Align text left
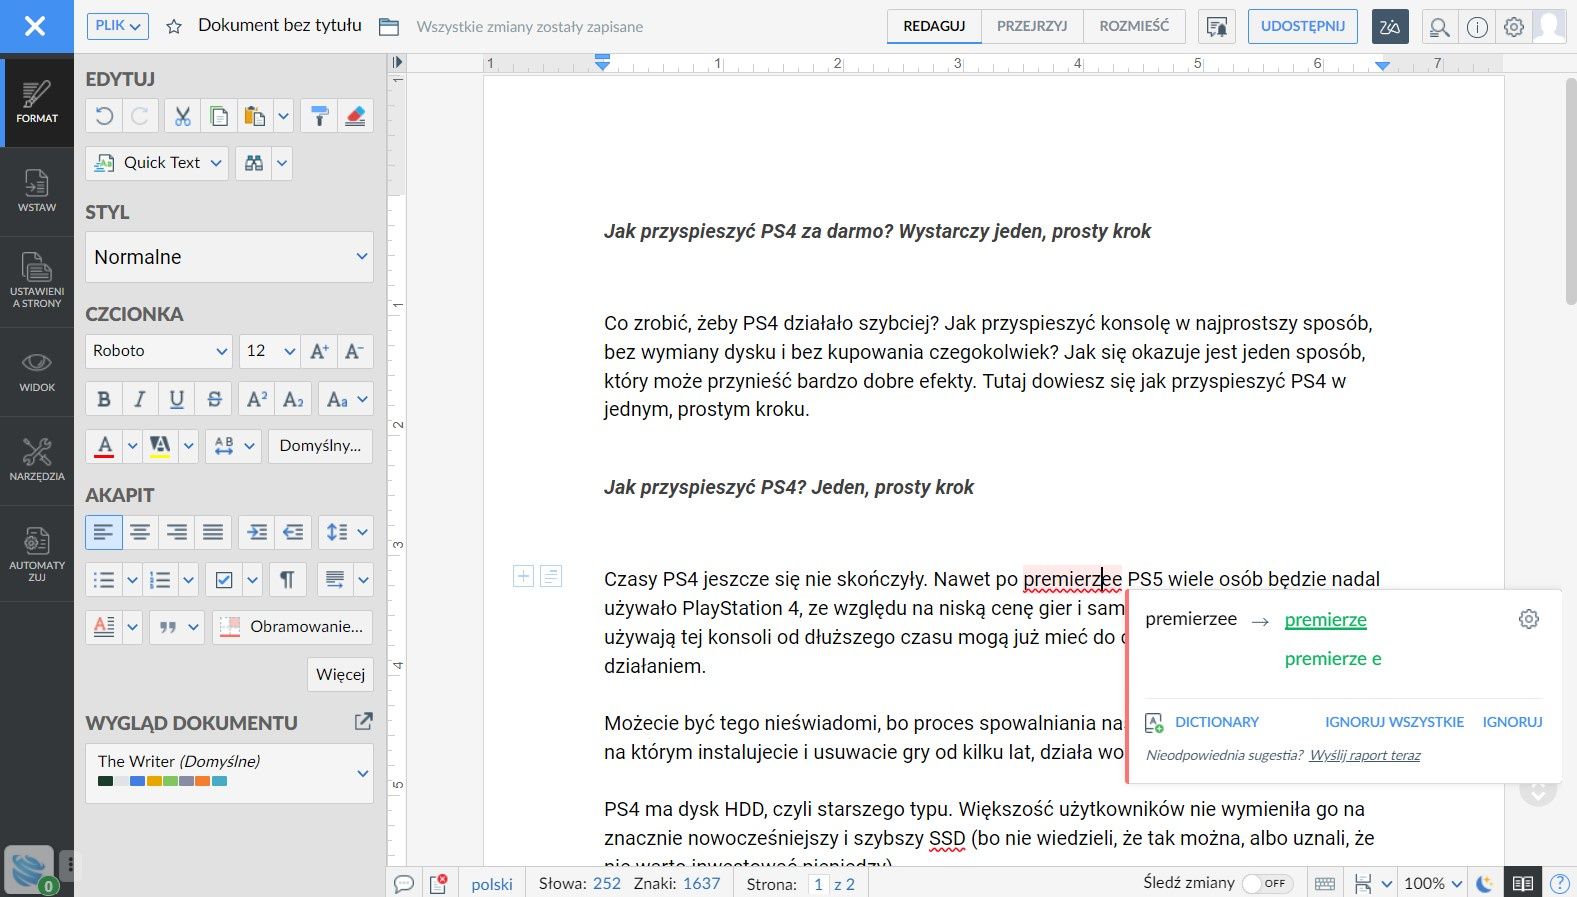This screenshot has height=897, width=1577. point(104,532)
